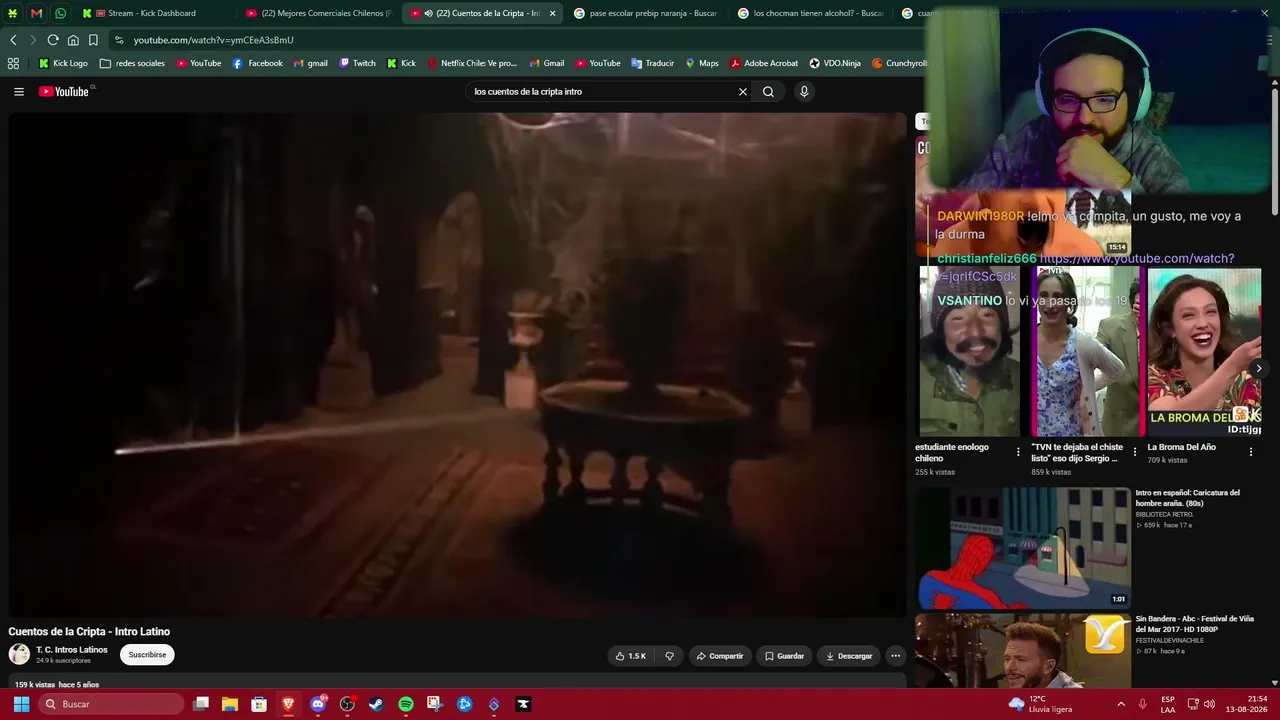Like the video with thumbs up

click(x=631, y=656)
